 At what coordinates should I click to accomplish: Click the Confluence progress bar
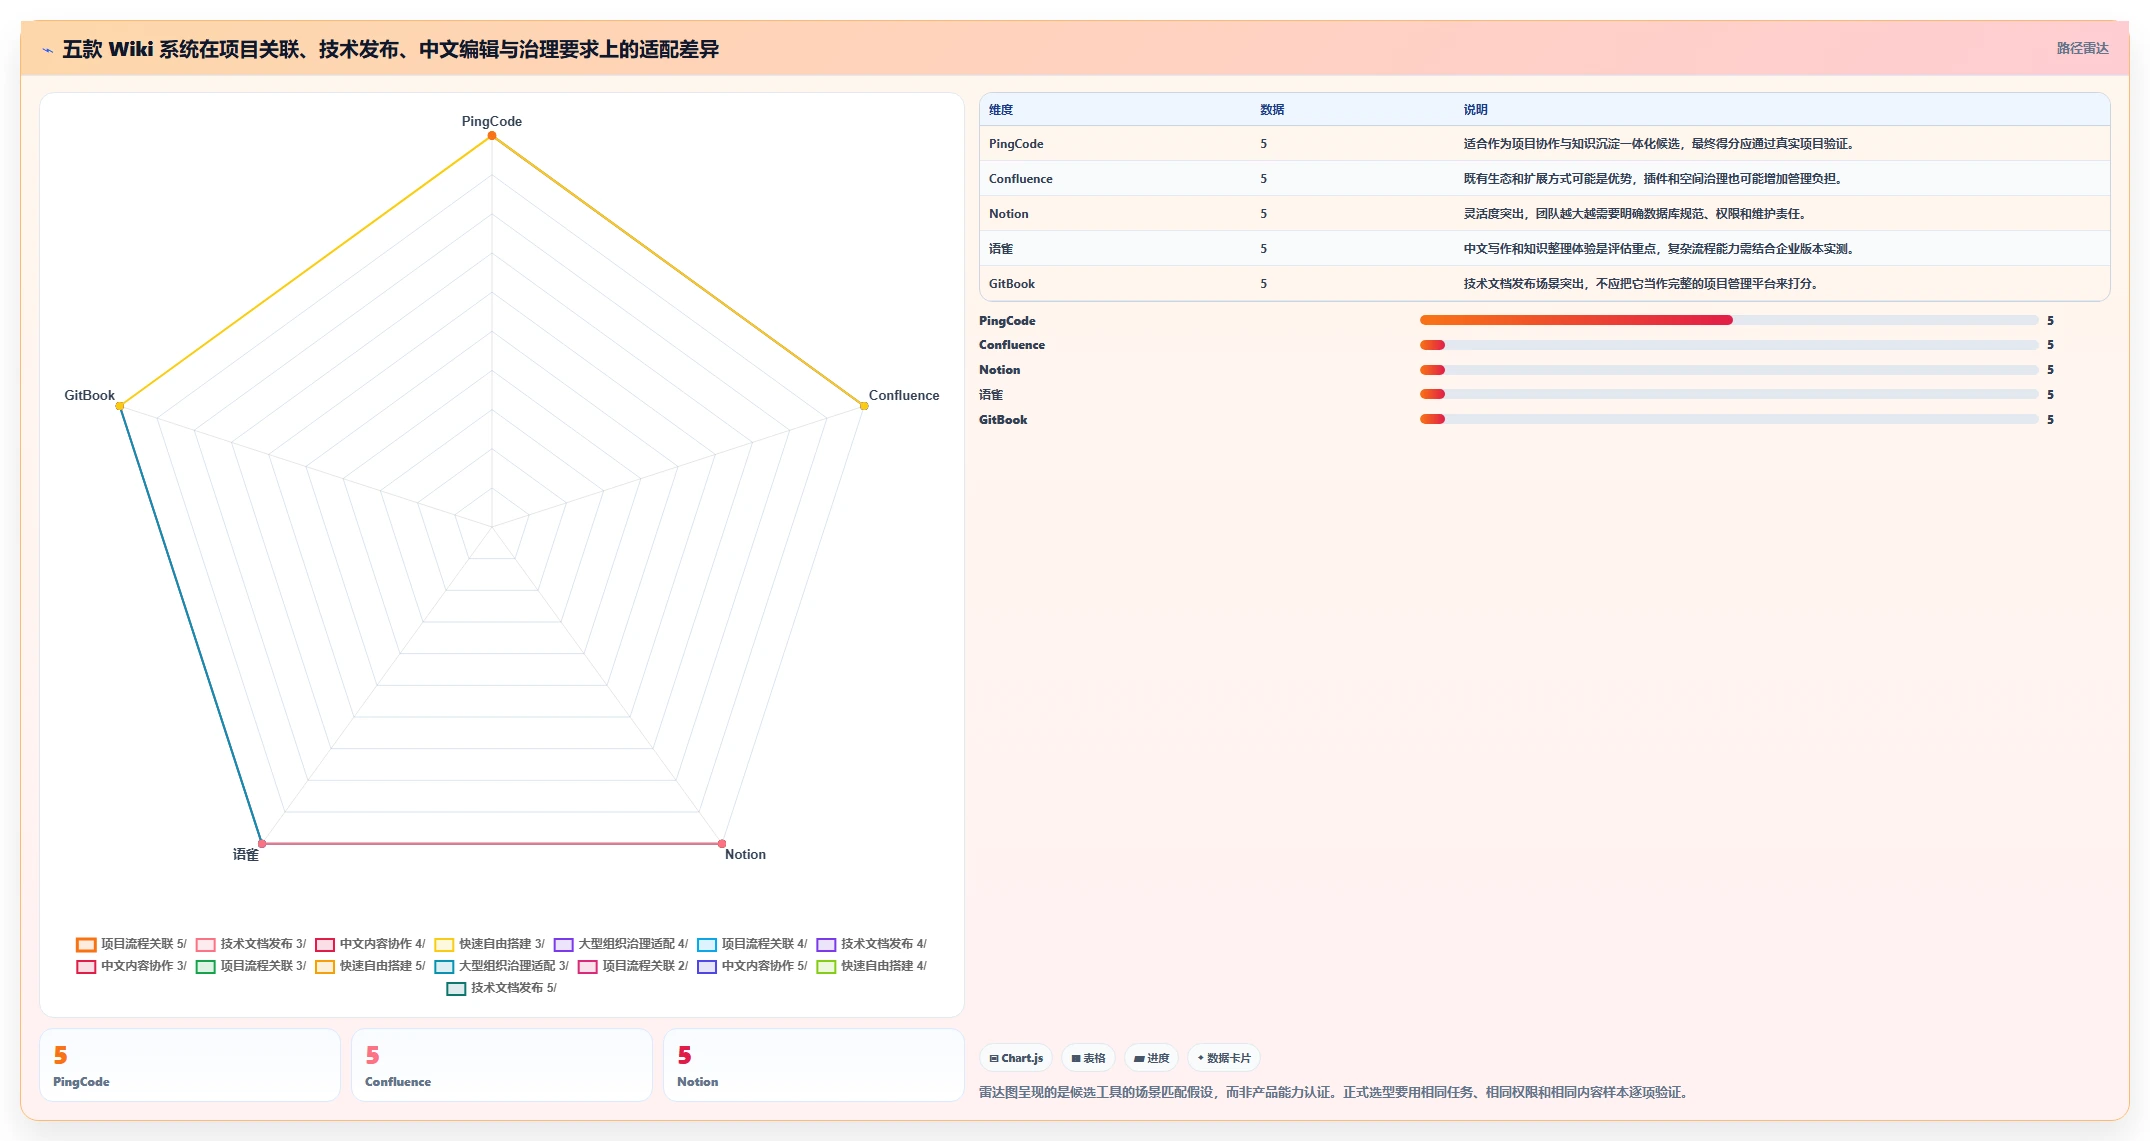point(1729,345)
